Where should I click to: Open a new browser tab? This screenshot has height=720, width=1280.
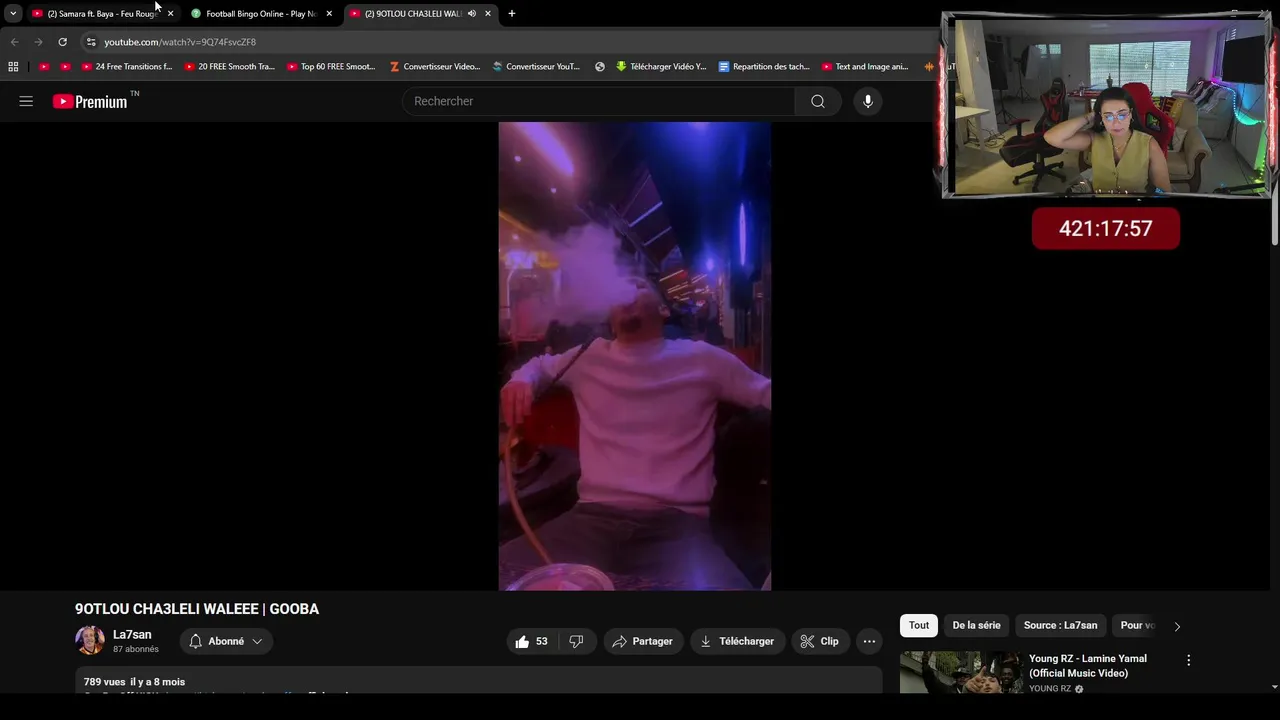(x=512, y=14)
